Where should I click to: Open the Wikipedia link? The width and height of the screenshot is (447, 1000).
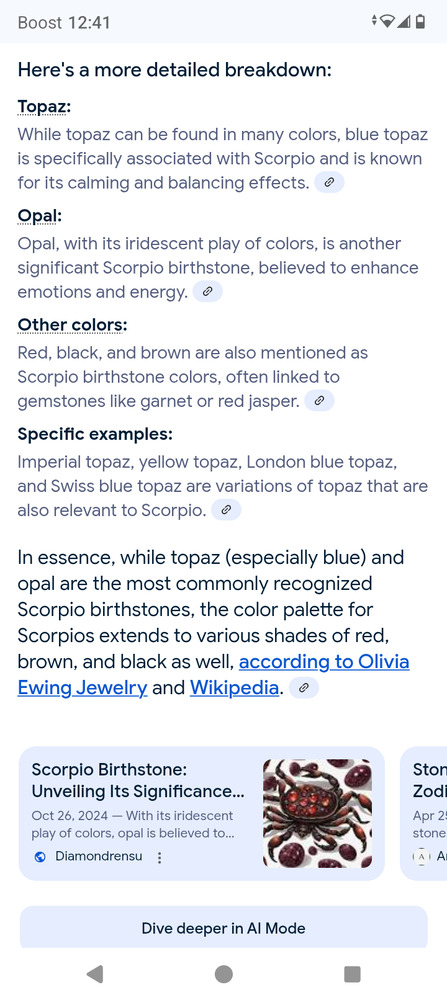point(234,688)
